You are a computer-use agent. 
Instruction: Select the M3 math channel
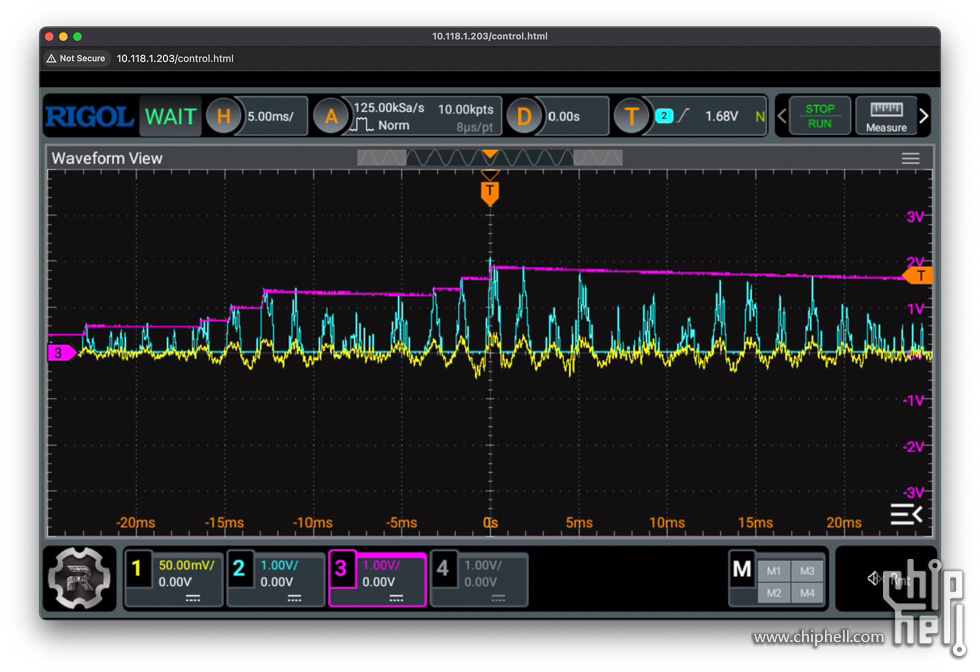click(x=807, y=571)
